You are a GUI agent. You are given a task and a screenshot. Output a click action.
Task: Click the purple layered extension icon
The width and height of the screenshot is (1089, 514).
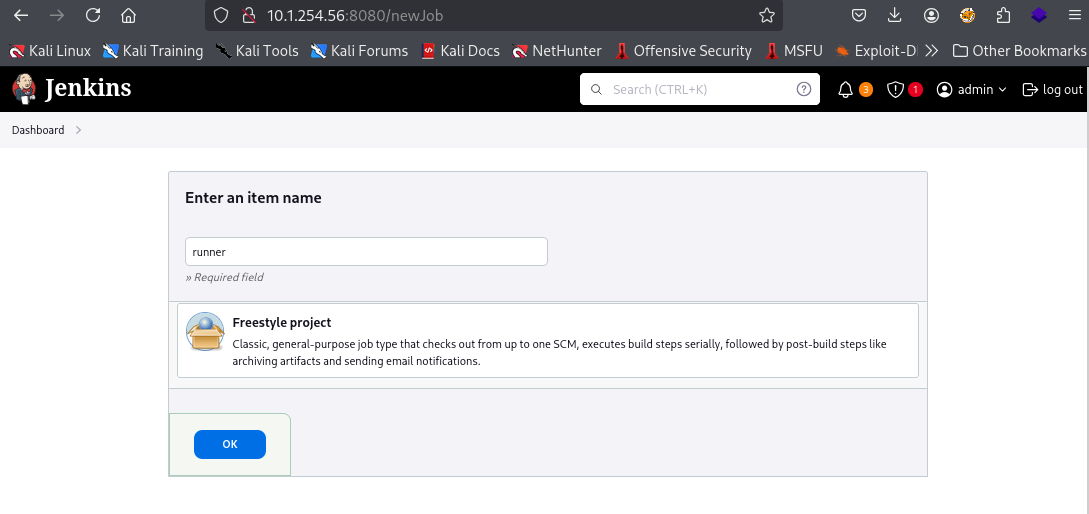click(x=1039, y=15)
